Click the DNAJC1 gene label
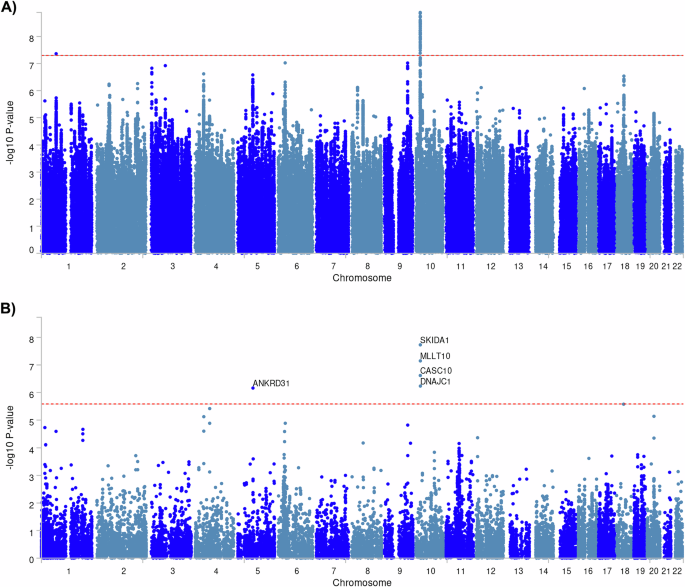The height and width of the screenshot is (587, 685). pyautogui.click(x=435, y=382)
